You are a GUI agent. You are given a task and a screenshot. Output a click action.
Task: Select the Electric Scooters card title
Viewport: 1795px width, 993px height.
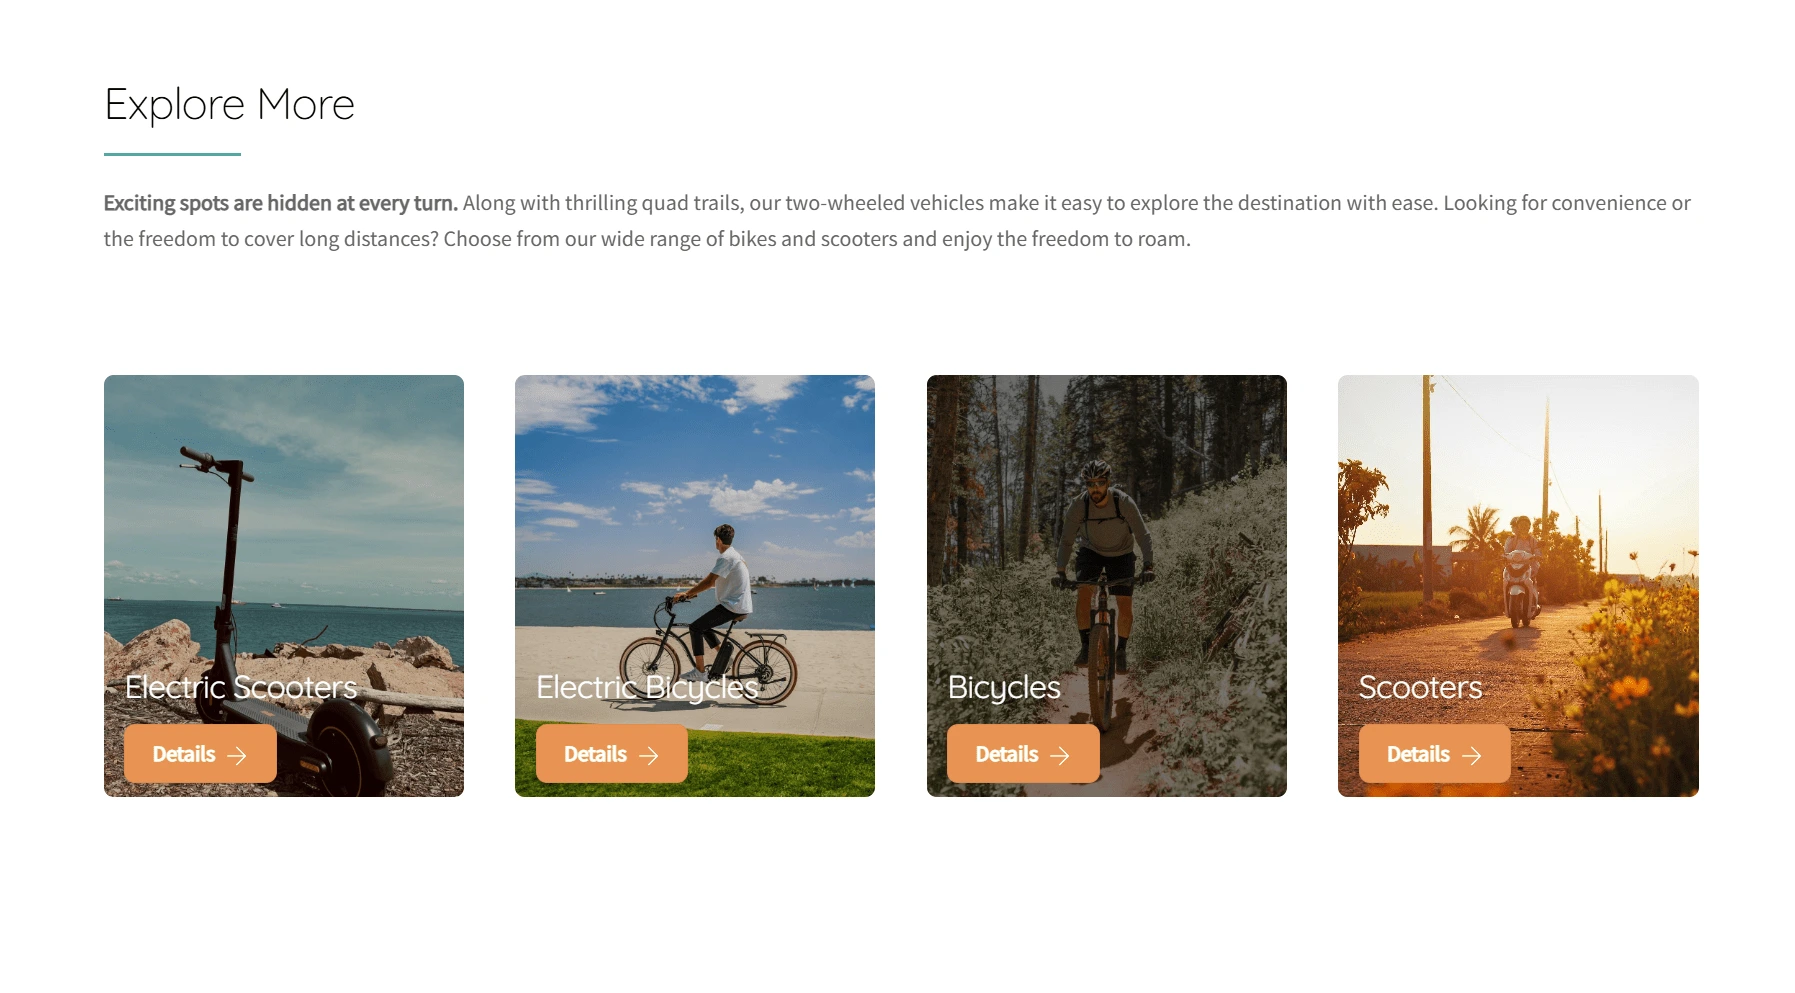241,687
